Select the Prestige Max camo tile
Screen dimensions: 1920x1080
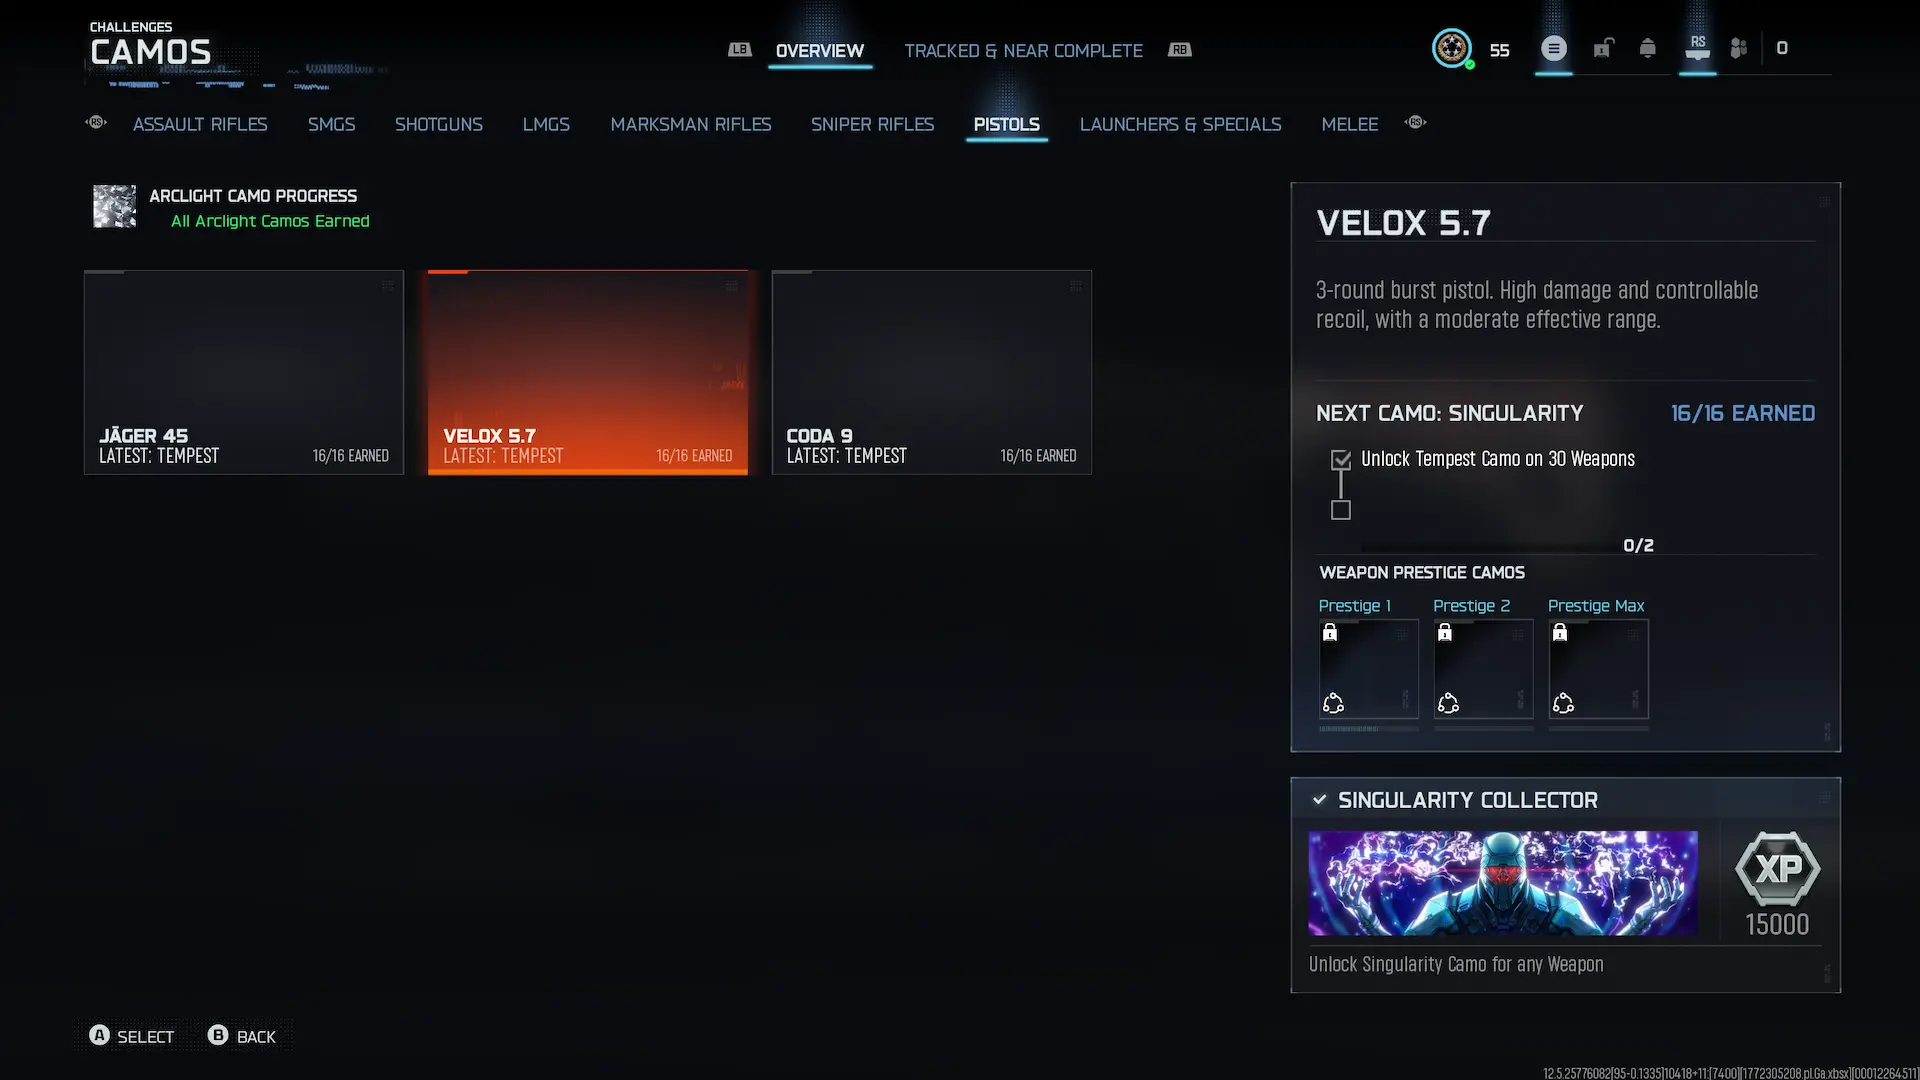[x=1598, y=668]
